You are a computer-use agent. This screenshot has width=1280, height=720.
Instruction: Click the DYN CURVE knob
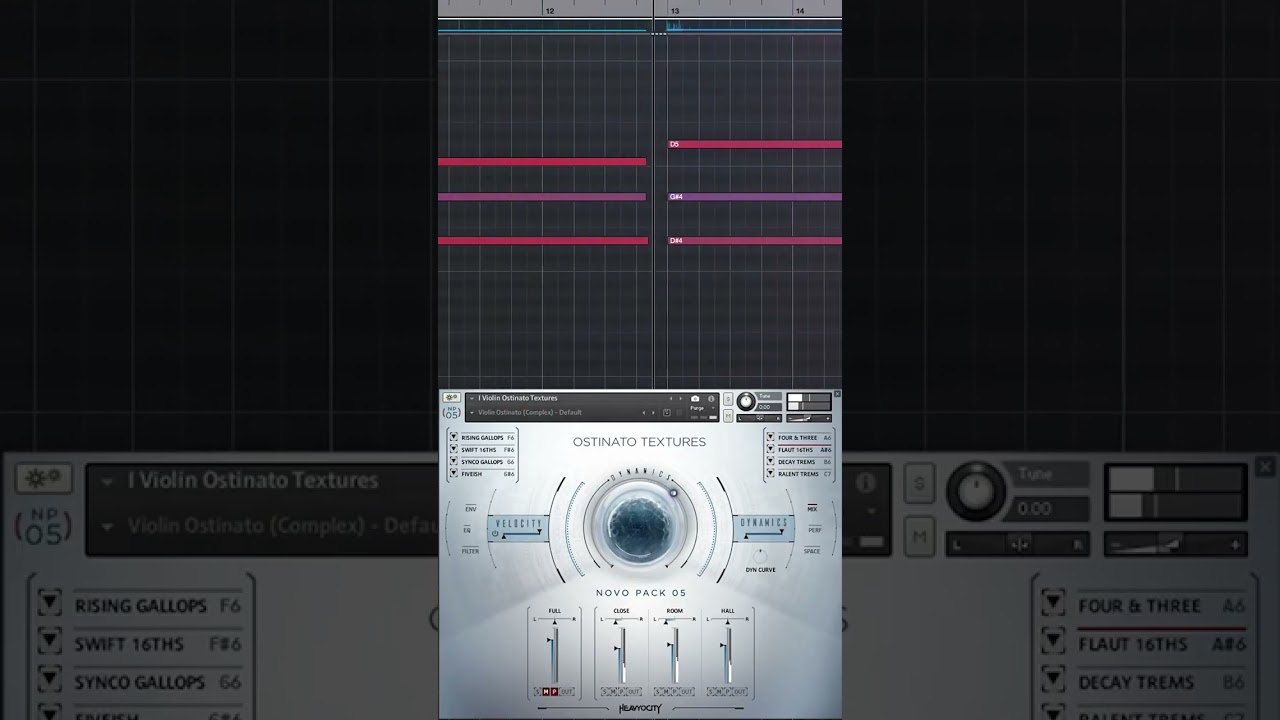[760, 556]
